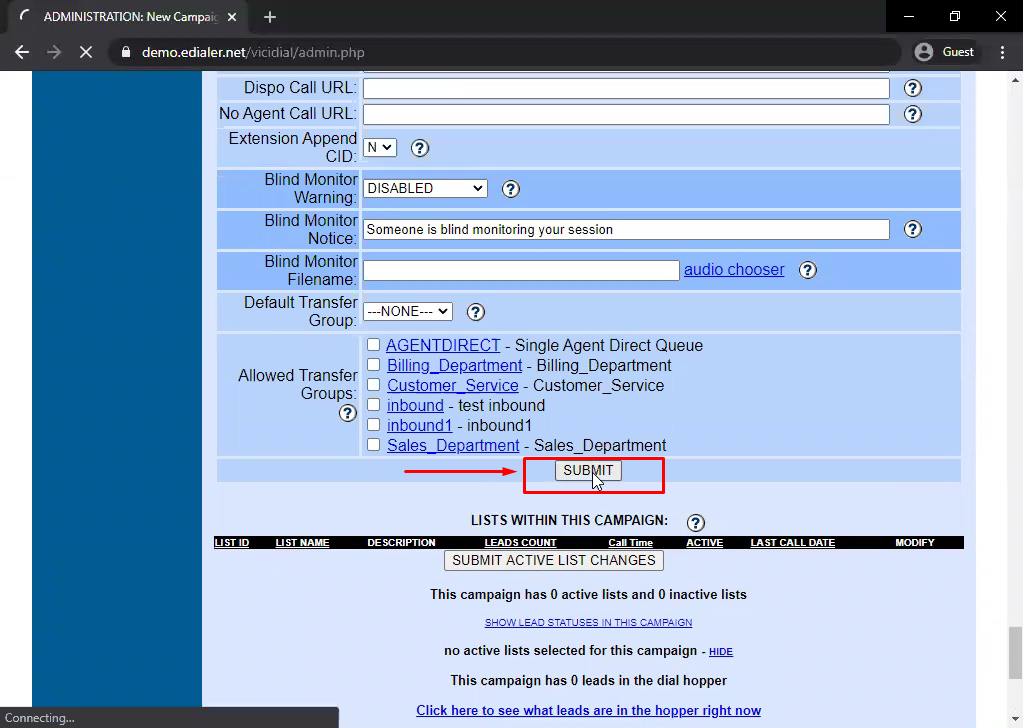Check the Billing_Department transfer group
1023x728 pixels.
click(x=373, y=365)
